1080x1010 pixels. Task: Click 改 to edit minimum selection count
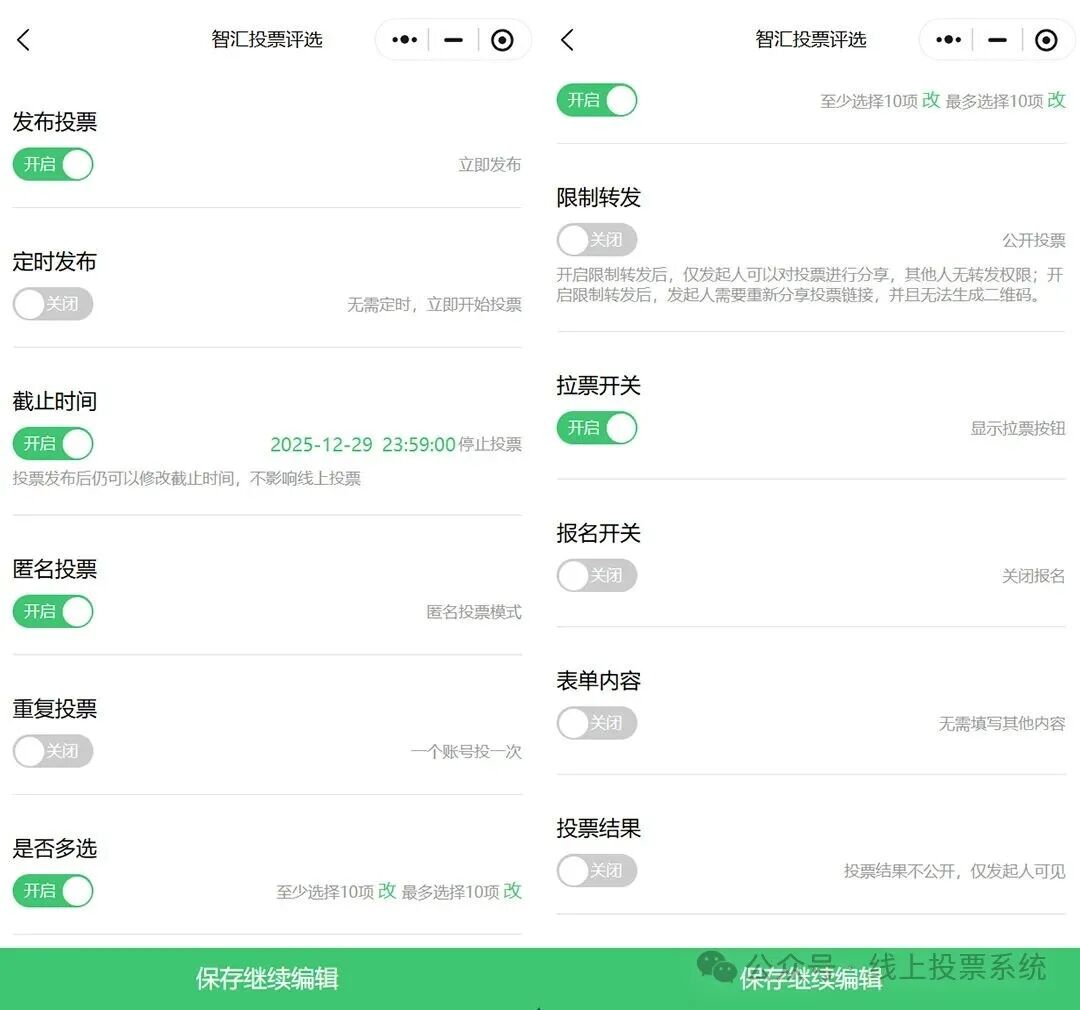coord(386,891)
